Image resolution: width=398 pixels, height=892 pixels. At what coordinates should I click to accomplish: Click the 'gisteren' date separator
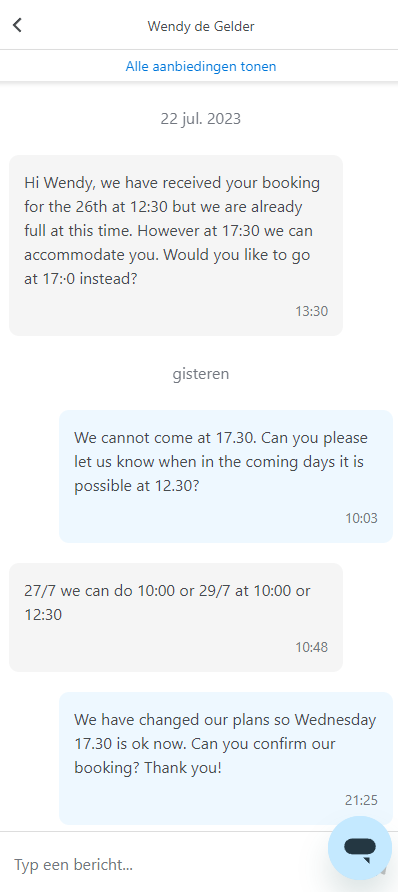[201, 374]
